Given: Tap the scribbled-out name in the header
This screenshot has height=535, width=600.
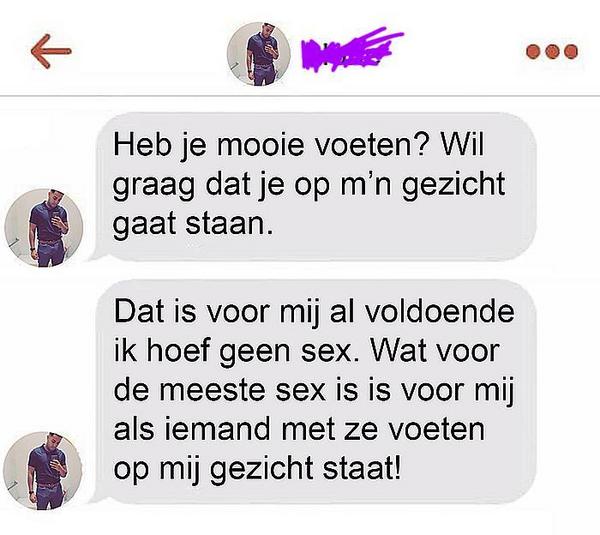Looking at the screenshot, I should 352,50.
